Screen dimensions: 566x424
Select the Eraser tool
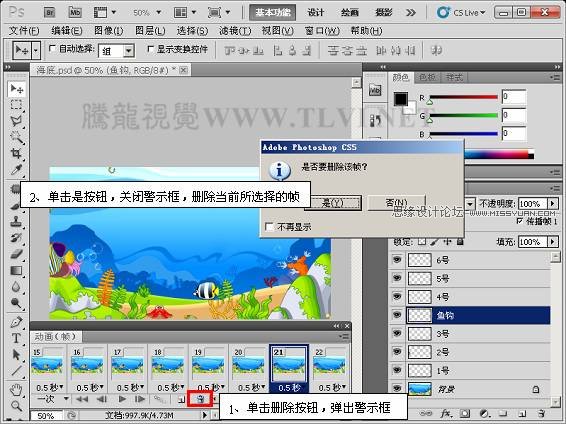(x=16, y=254)
